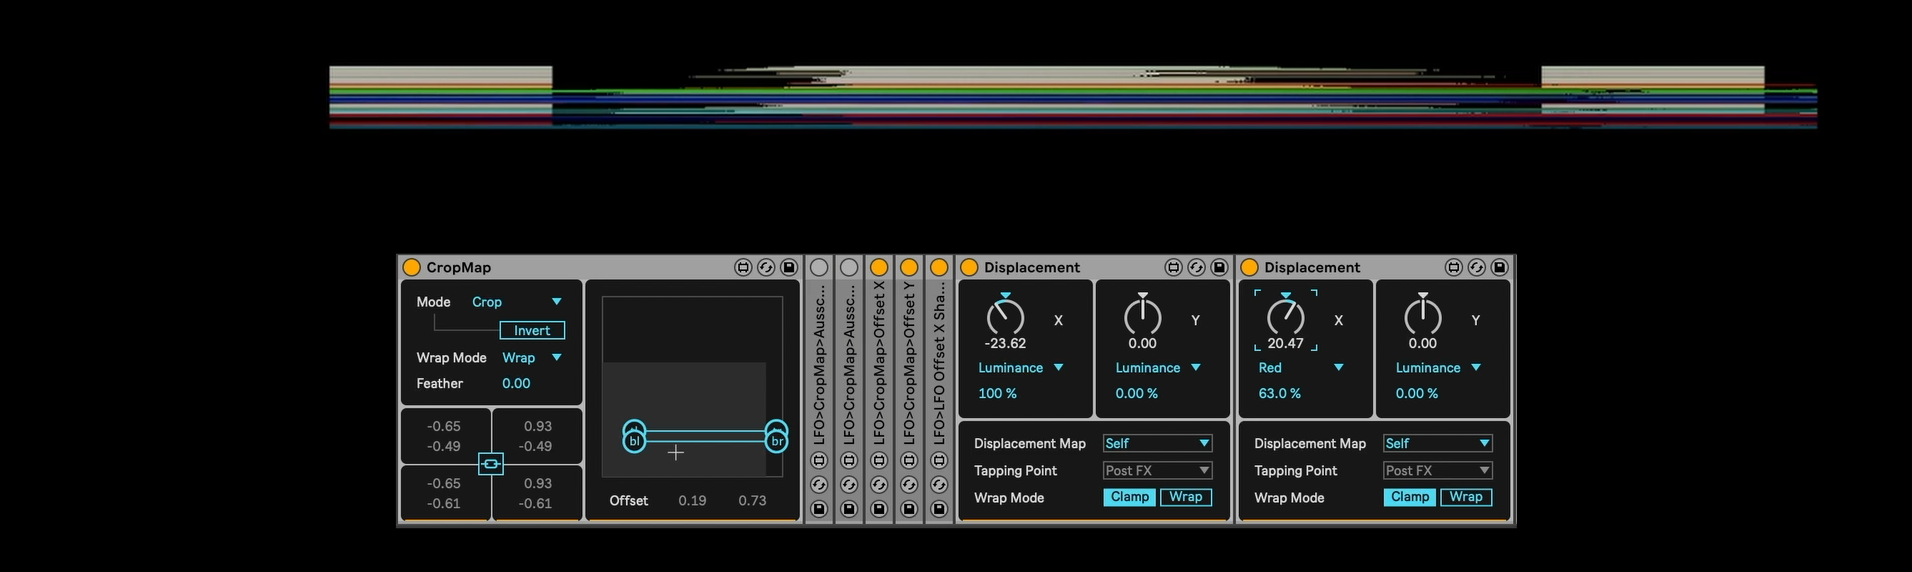Save preset on the first Displacement device
Viewport: 1912px width, 572px height.
point(1219,267)
